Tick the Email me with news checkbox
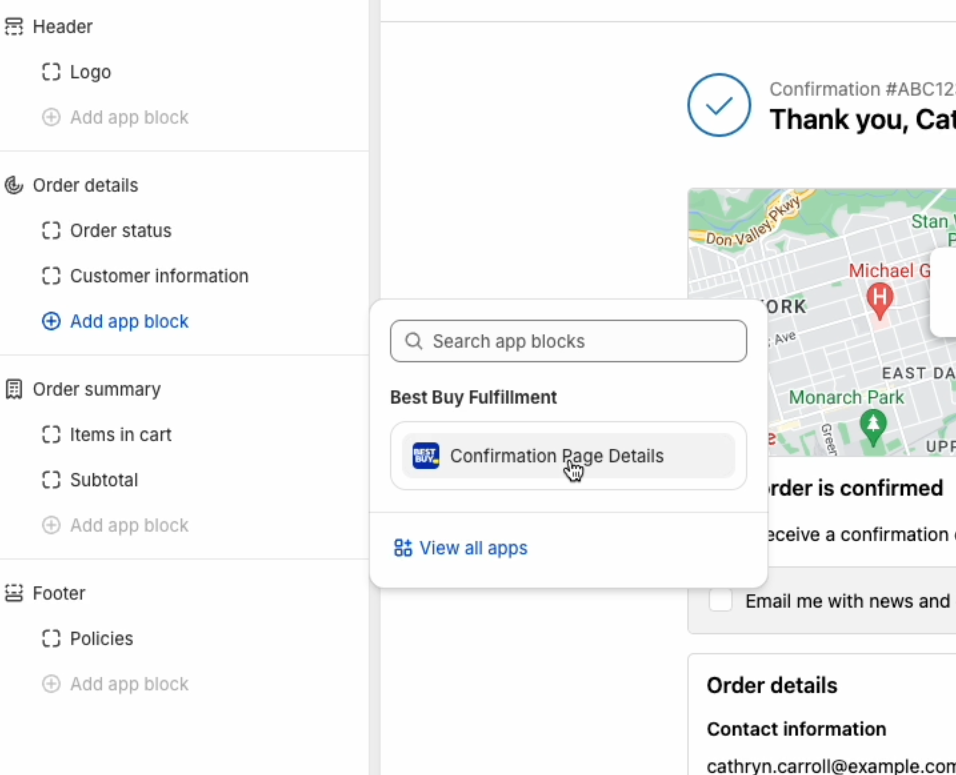This screenshot has width=956, height=775. (720, 601)
